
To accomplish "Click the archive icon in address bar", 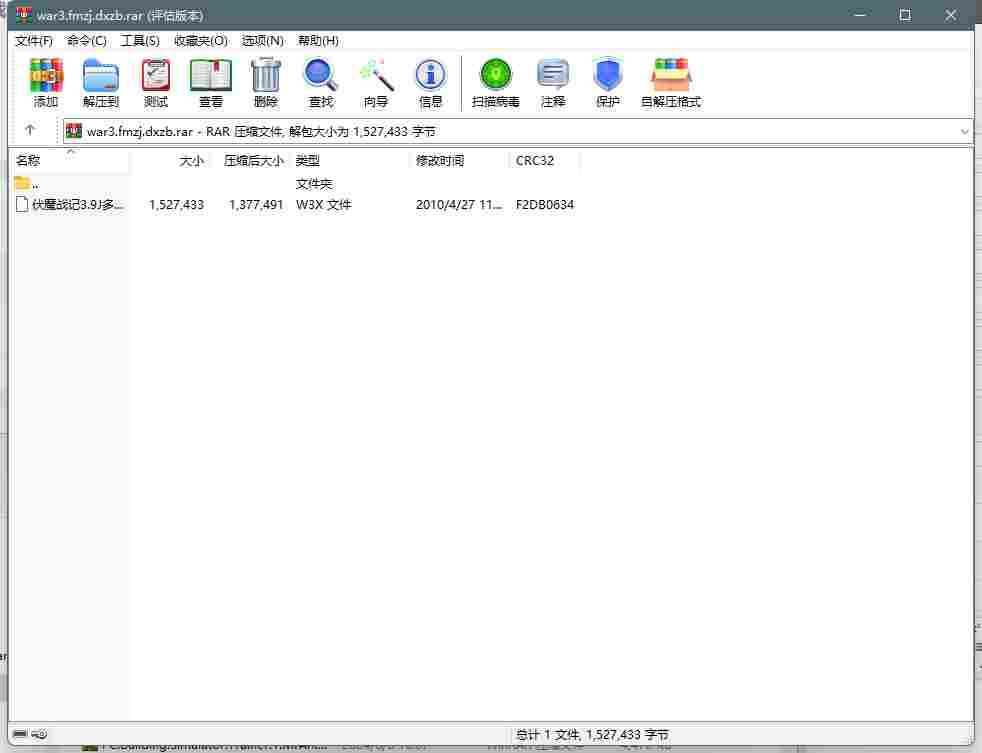I will pyautogui.click(x=74, y=131).
